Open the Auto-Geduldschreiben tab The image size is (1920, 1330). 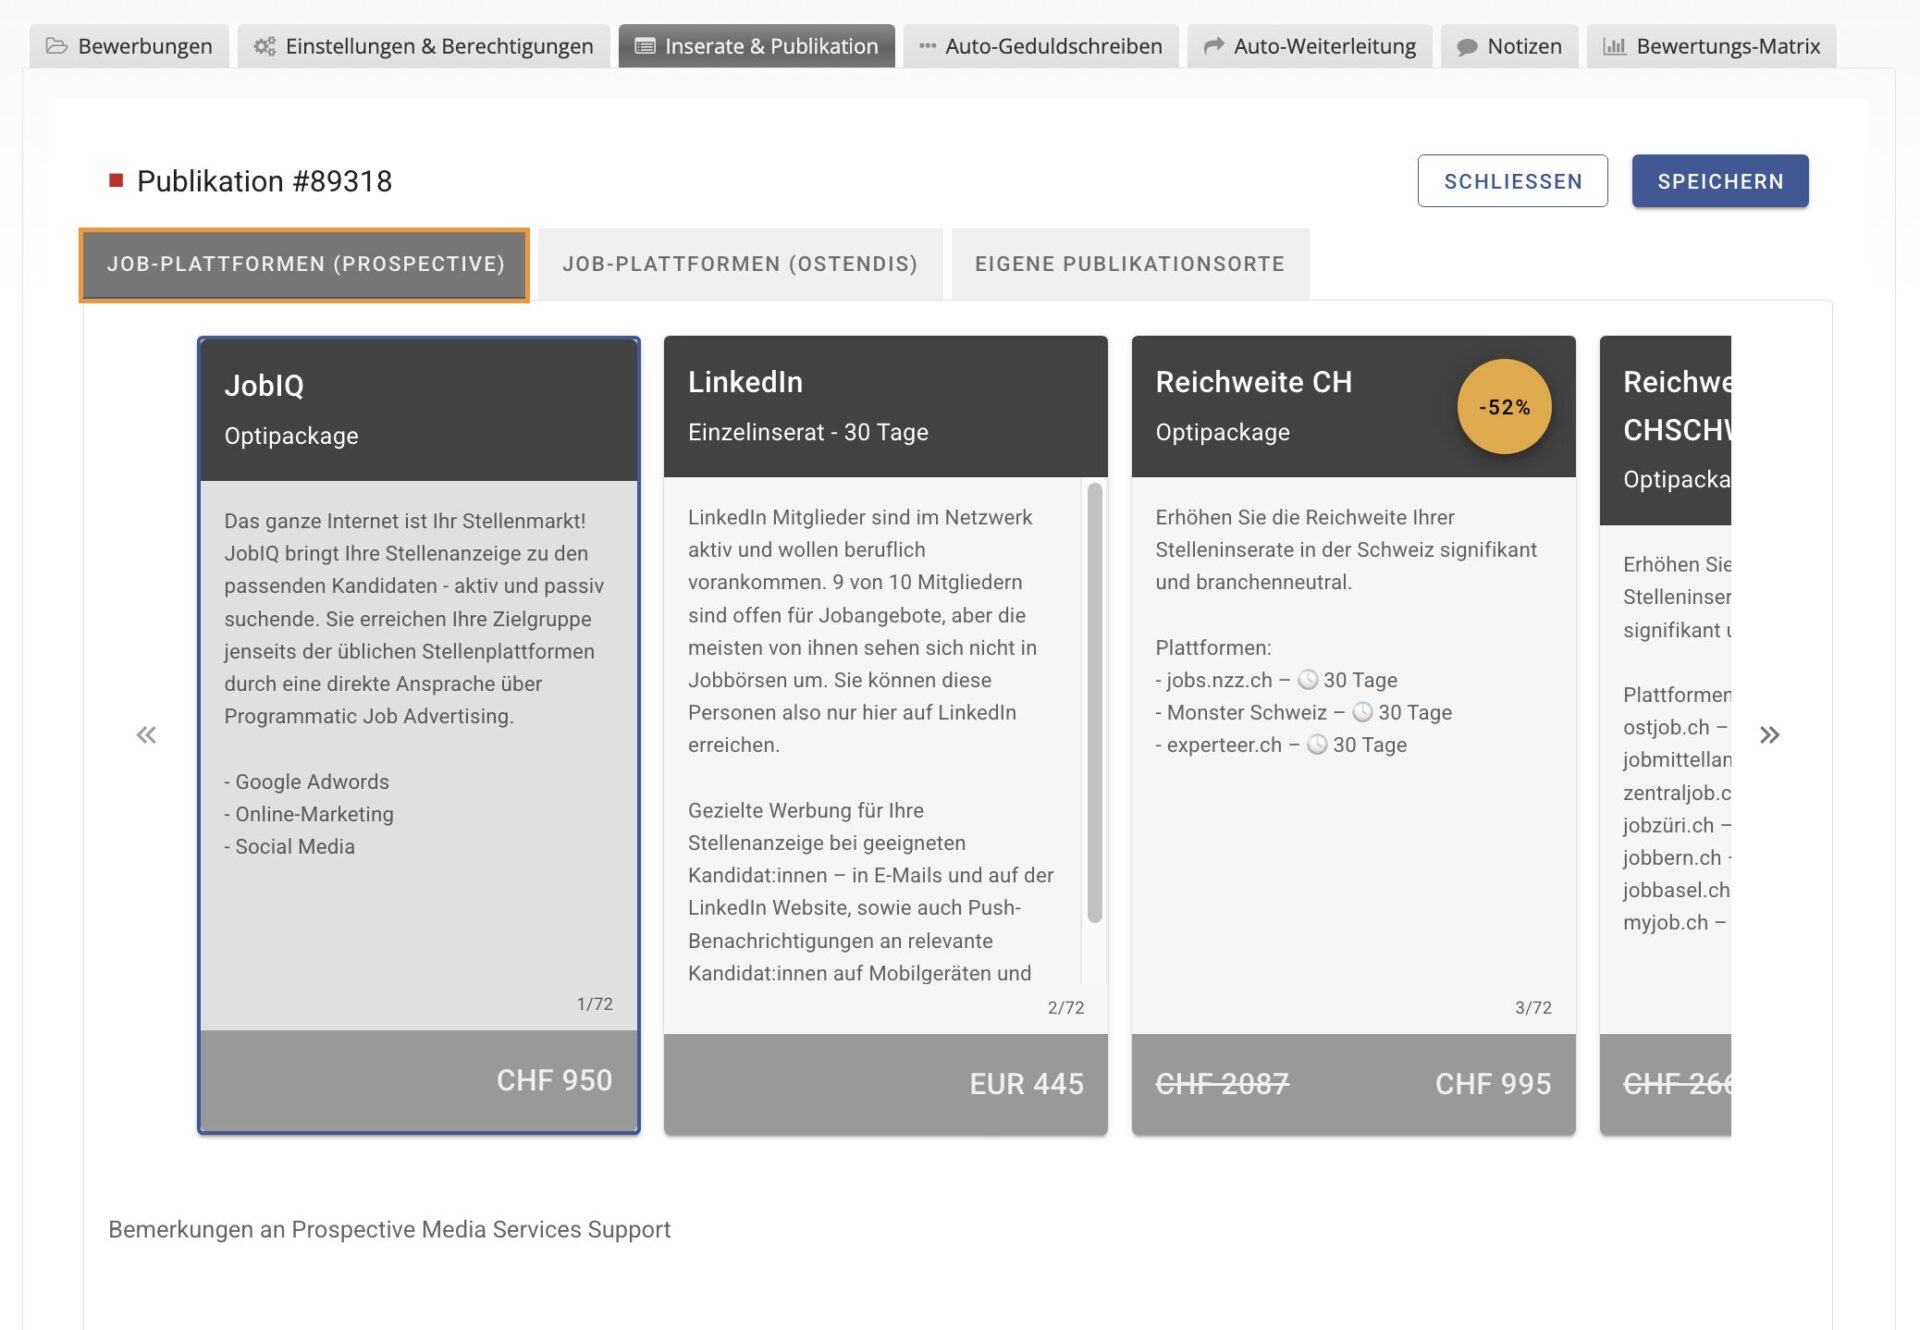click(x=1040, y=46)
